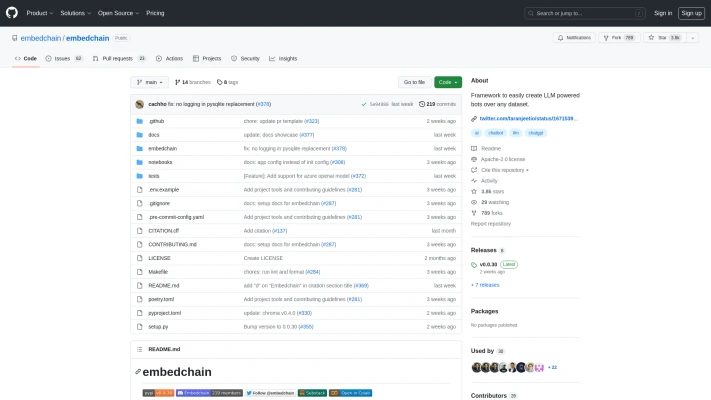This screenshot has height=400, width=711.
Task: Open the Pricing link in header
Action: point(155,13)
